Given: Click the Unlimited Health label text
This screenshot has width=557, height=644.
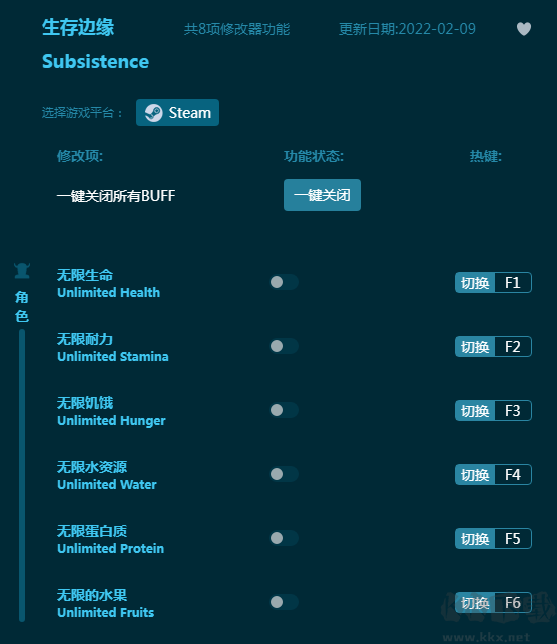Looking at the screenshot, I should point(108,292).
